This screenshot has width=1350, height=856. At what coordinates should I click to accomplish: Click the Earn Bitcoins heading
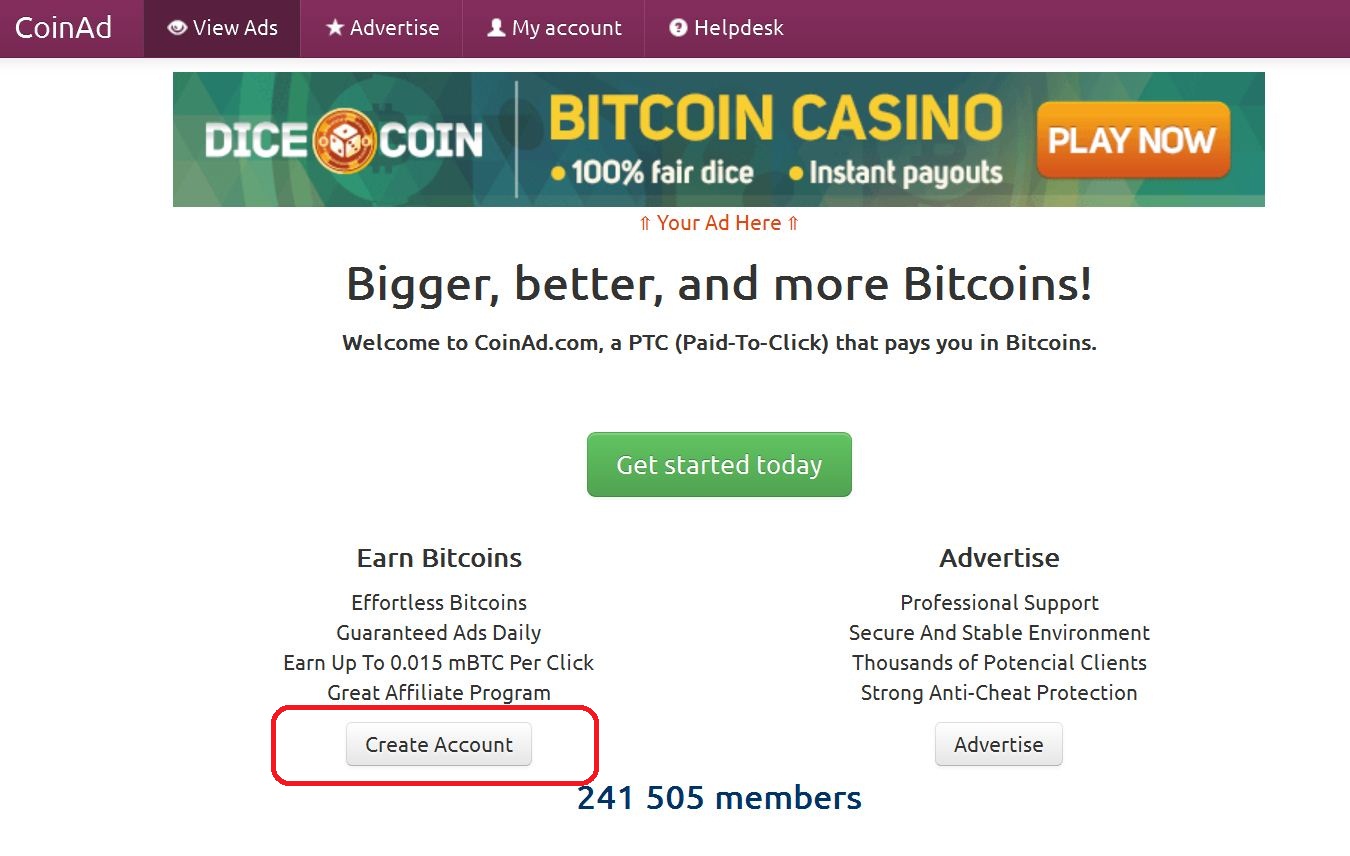439,558
